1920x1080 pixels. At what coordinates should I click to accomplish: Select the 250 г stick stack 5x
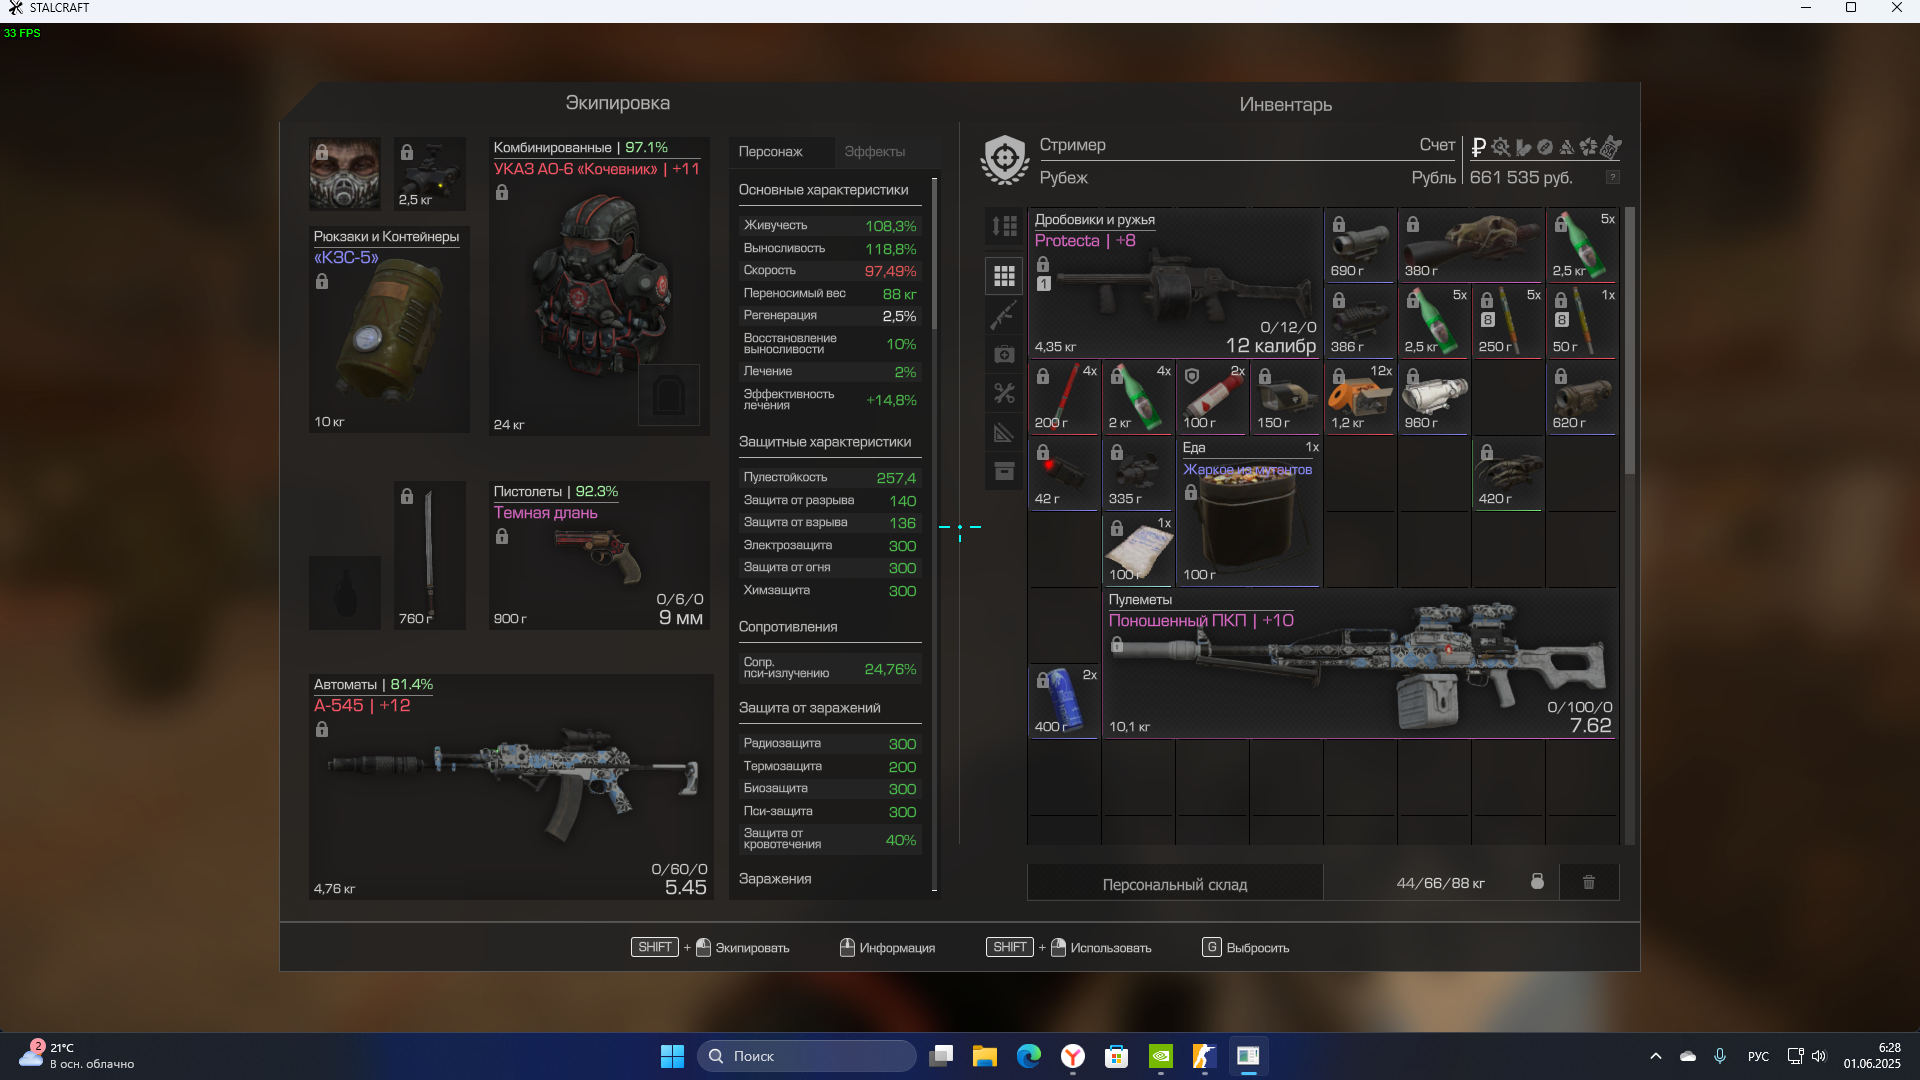(1508, 322)
